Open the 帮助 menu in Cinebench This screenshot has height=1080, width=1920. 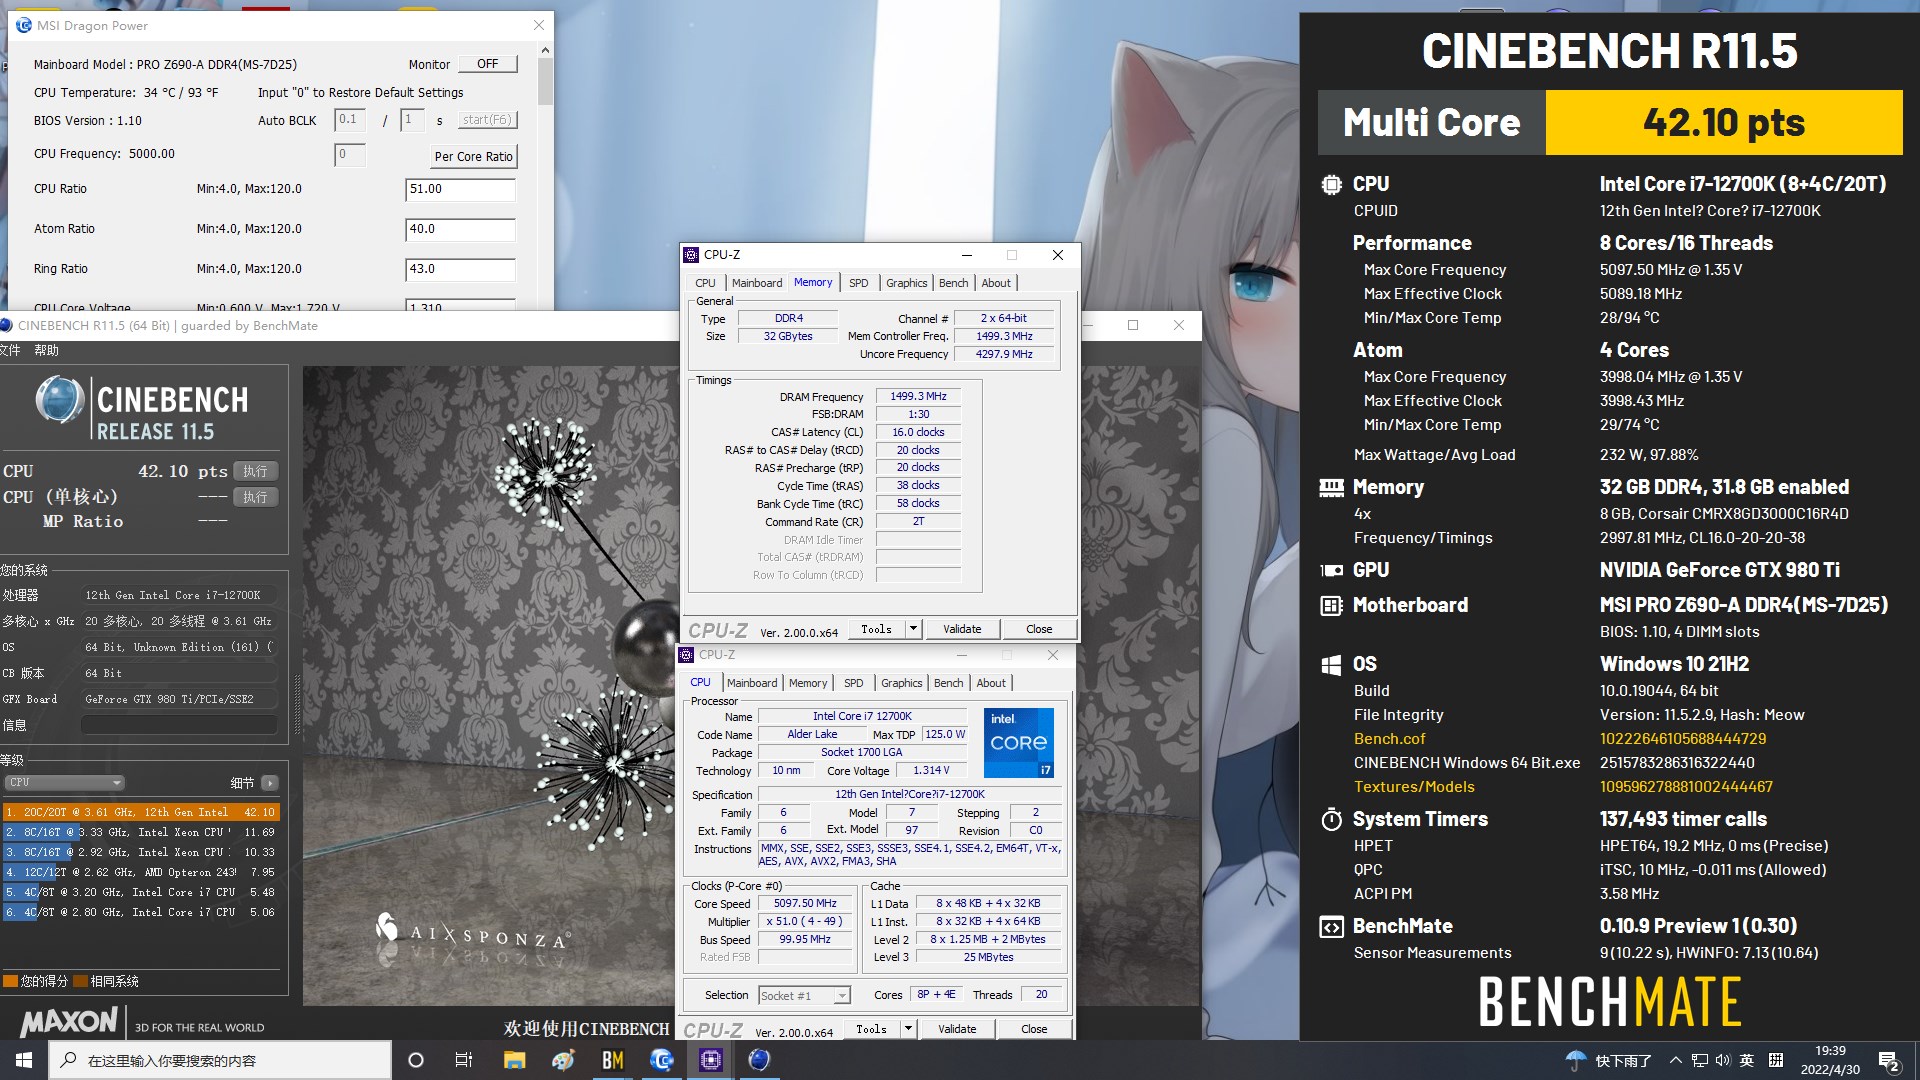tap(46, 350)
